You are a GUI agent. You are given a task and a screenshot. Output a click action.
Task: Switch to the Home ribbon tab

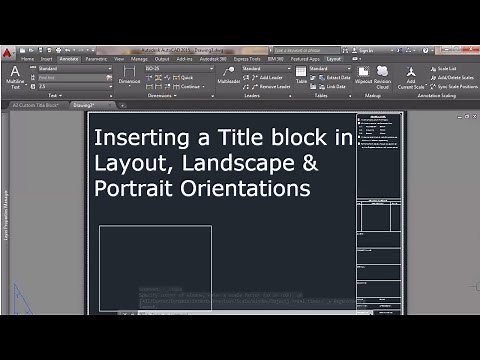pyautogui.click(x=27, y=59)
